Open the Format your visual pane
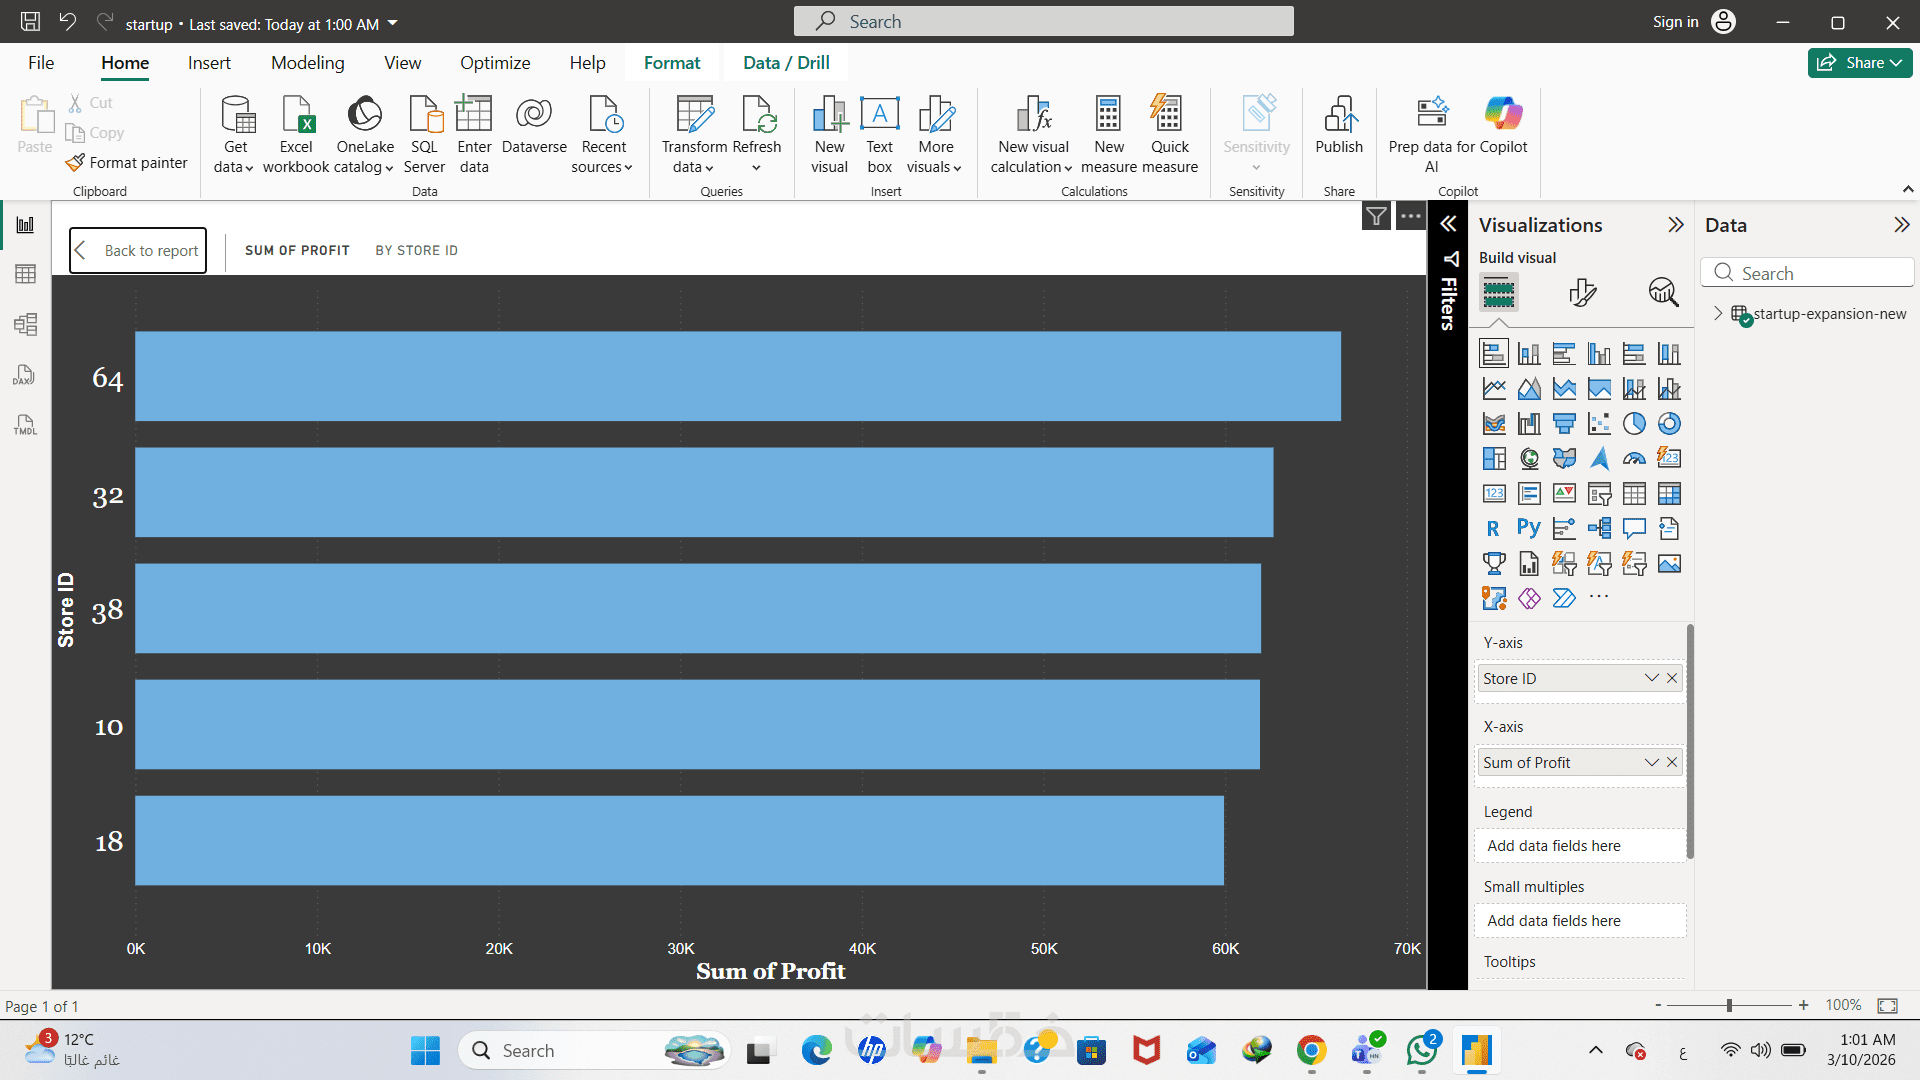This screenshot has height=1080, width=1920. point(1582,292)
